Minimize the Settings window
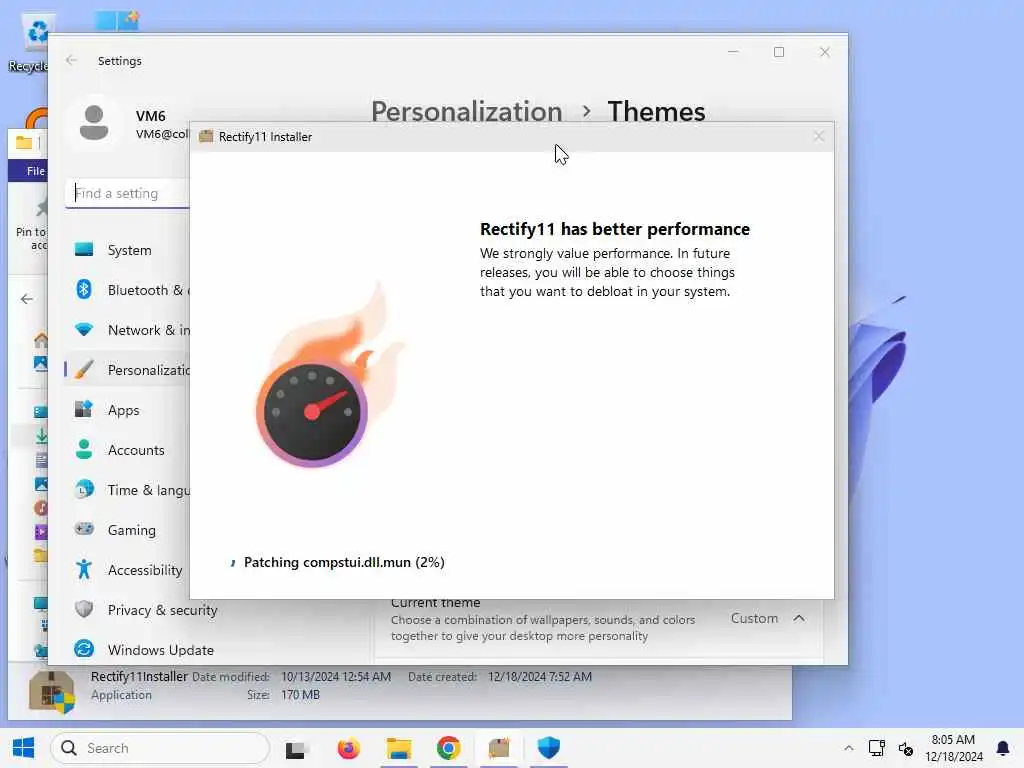Viewport: 1024px width, 768px height. tap(733, 52)
